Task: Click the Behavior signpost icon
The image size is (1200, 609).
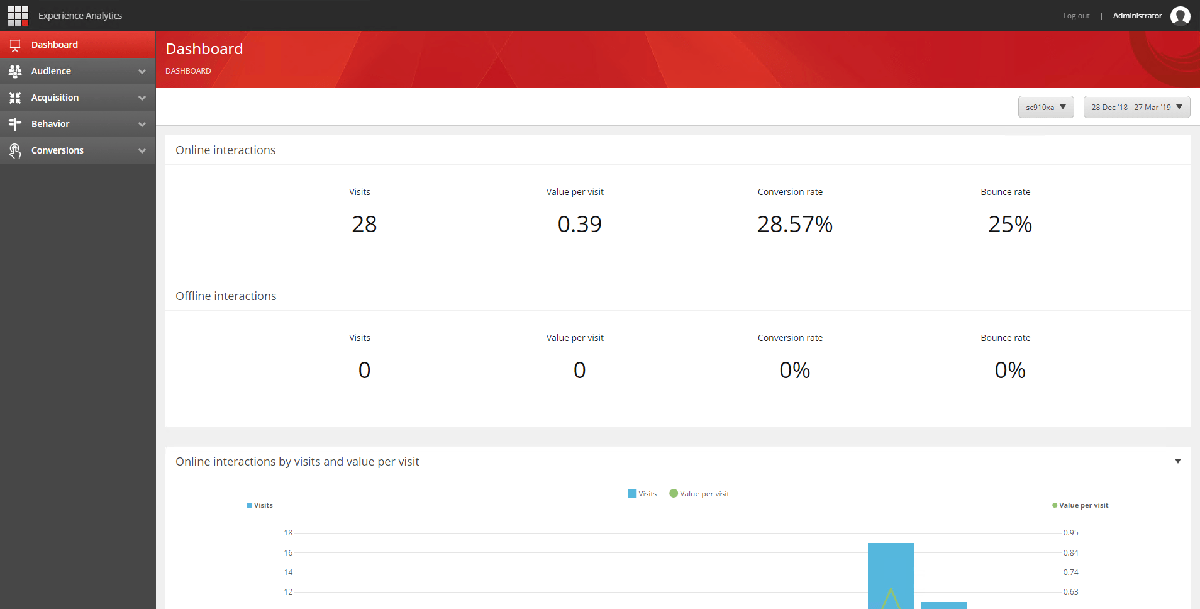Action: [x=15, y=124]
